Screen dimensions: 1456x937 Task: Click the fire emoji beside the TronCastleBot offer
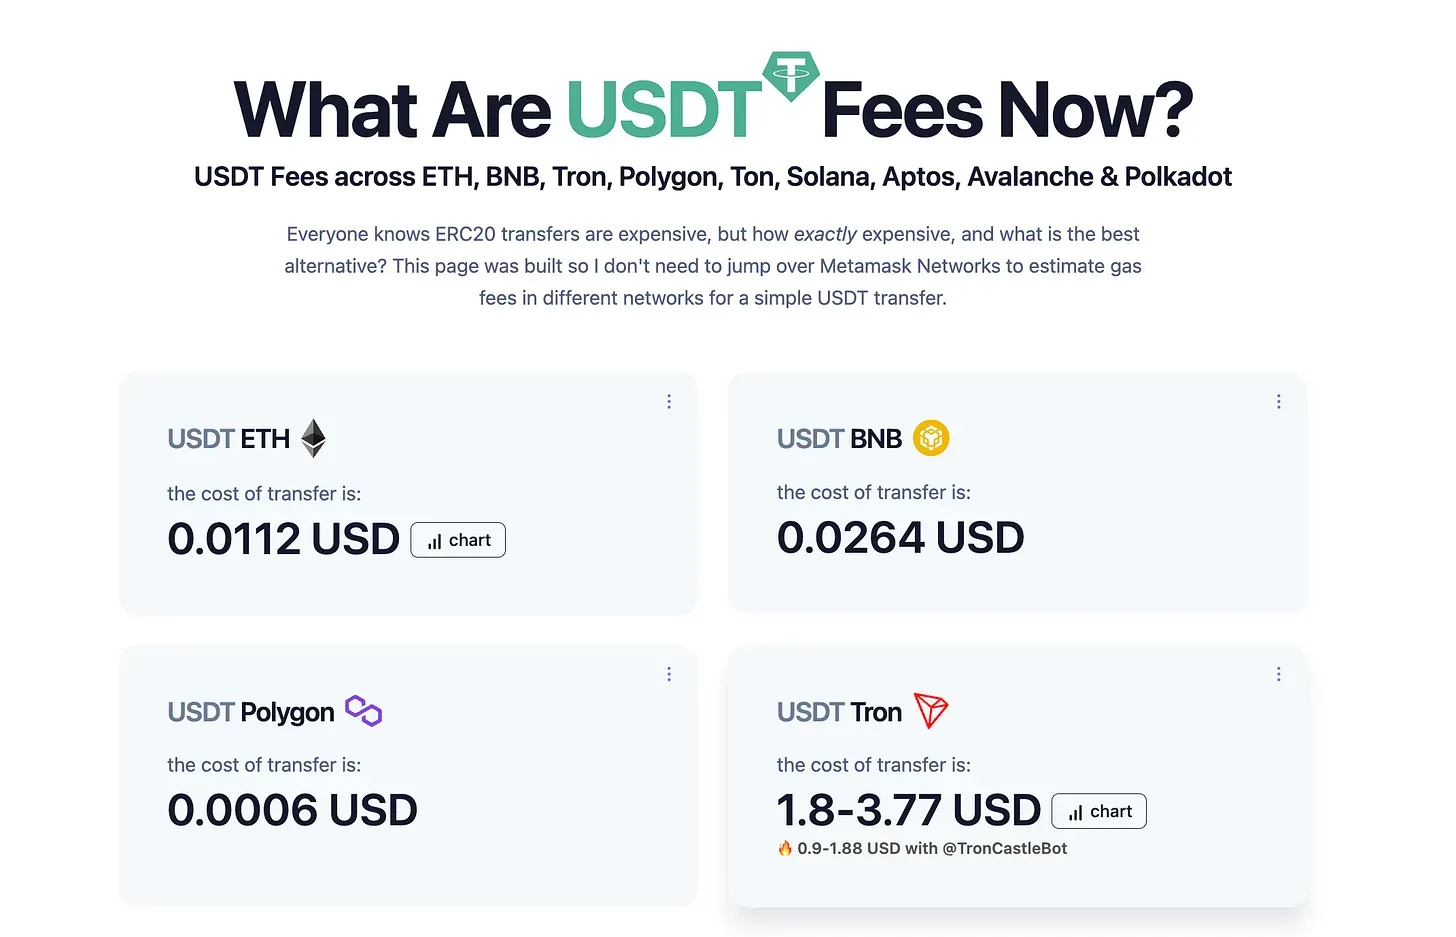point(785,848)
